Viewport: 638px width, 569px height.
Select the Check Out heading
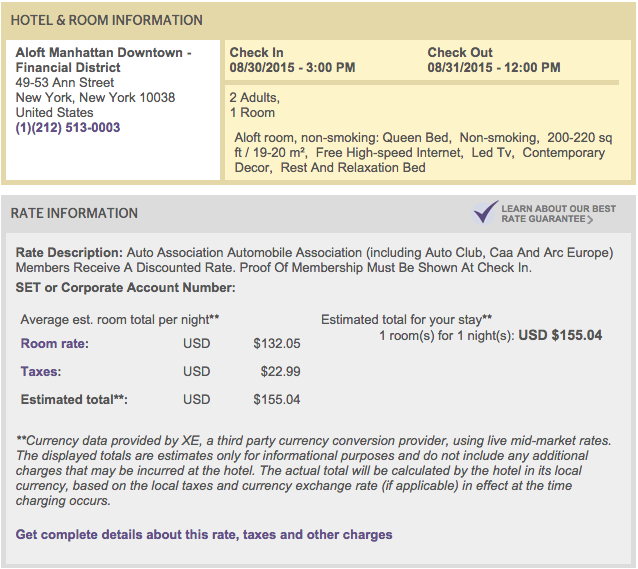tap(460, 53)
